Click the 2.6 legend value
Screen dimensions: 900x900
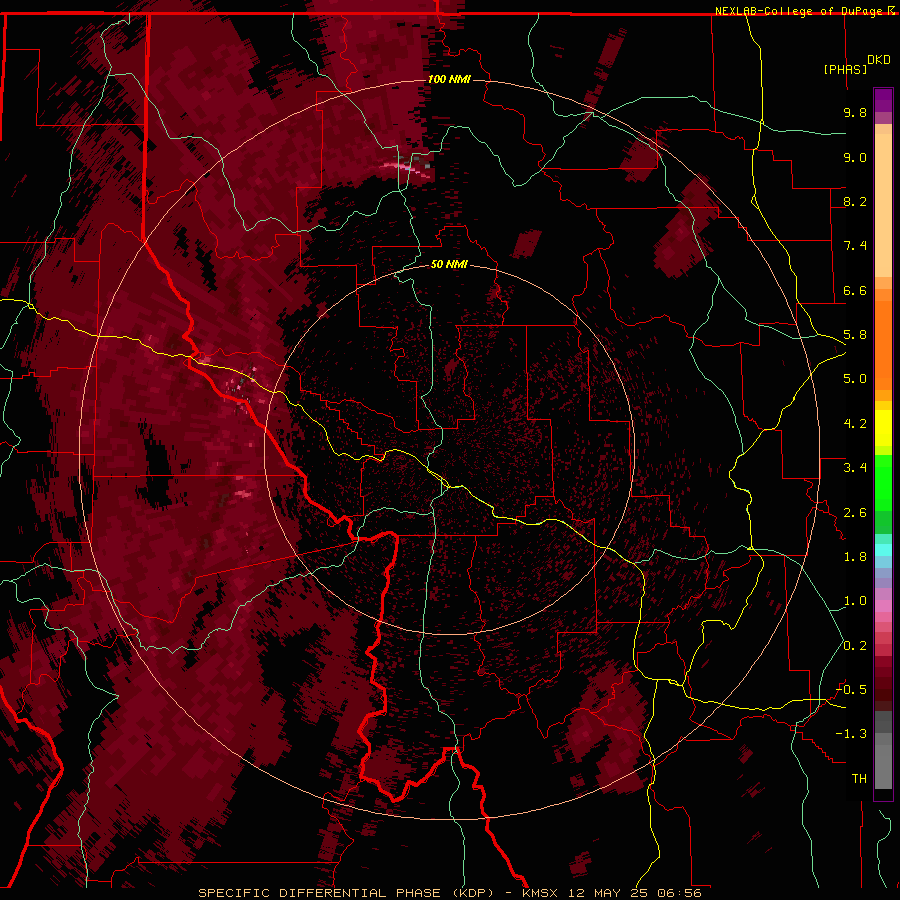tap(855, 513)
